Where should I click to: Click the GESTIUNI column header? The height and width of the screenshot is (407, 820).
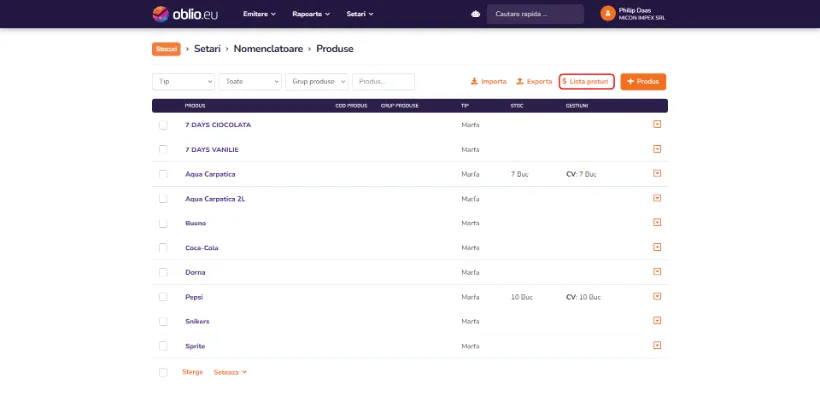click(x=577, y=106)
